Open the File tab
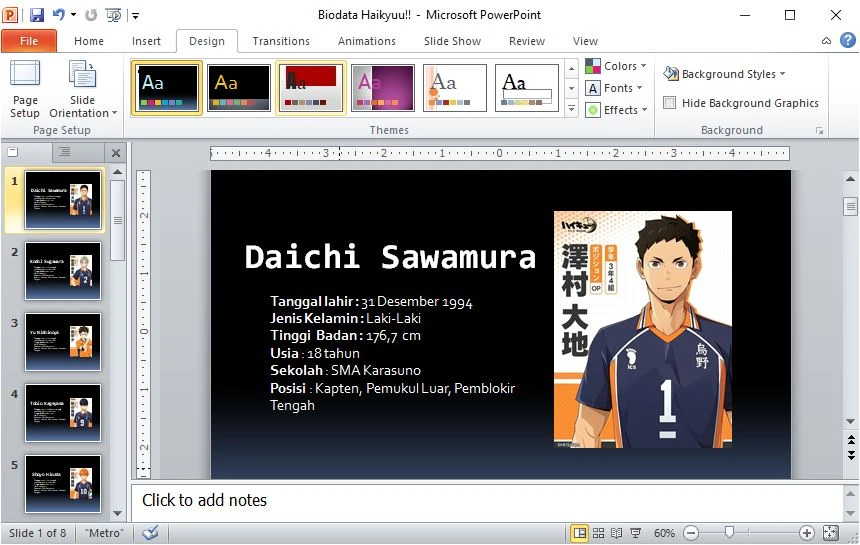Viewport: 860px width, 545px height. click(29, 41)
